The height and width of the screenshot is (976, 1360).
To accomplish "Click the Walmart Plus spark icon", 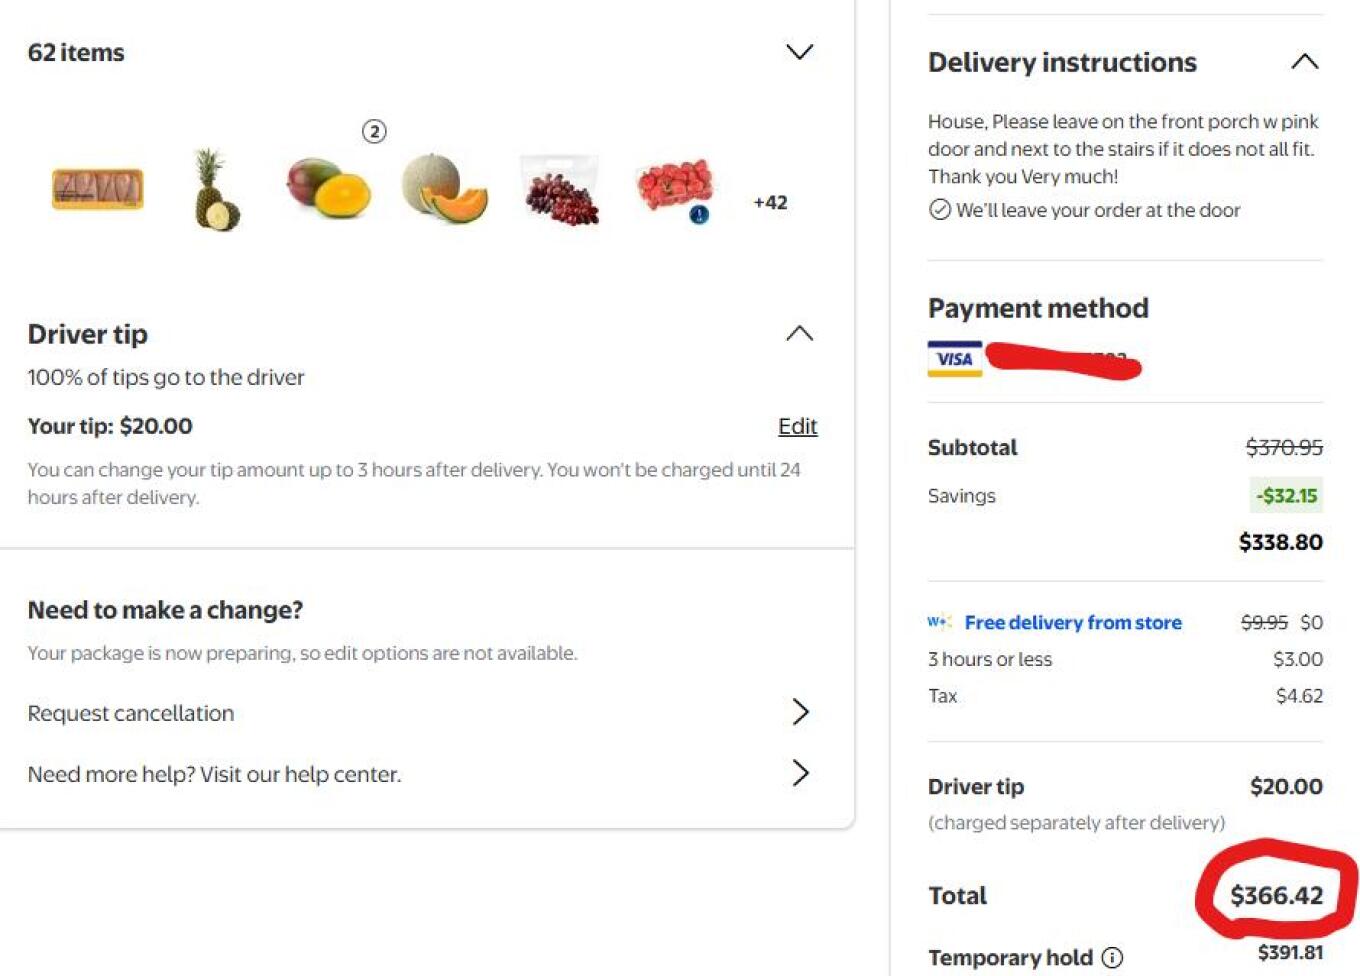I will pyautogui.click(x=939, y=622).
